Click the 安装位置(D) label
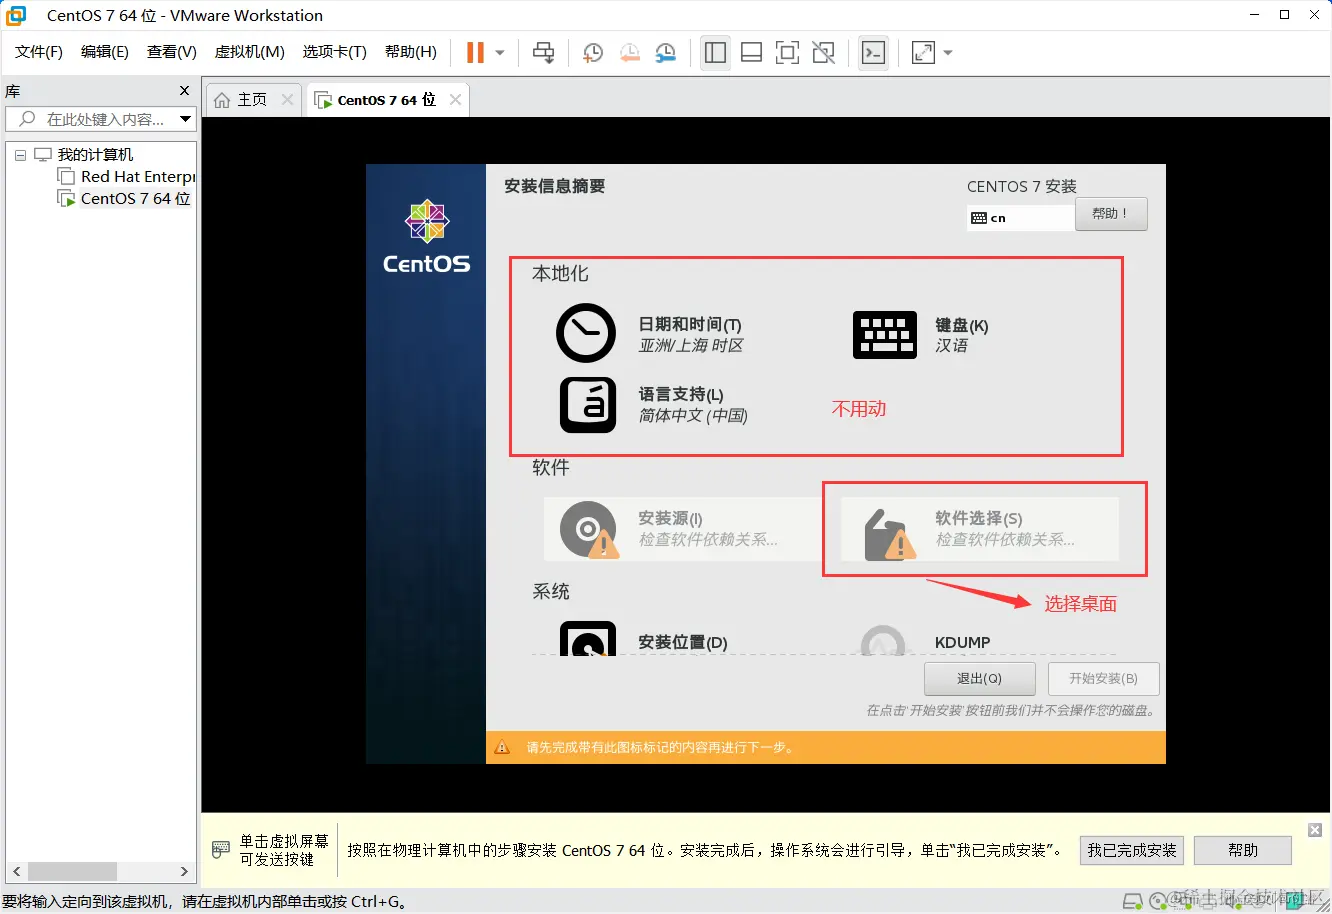The image size is (1332, 914). tap(683, 642)
